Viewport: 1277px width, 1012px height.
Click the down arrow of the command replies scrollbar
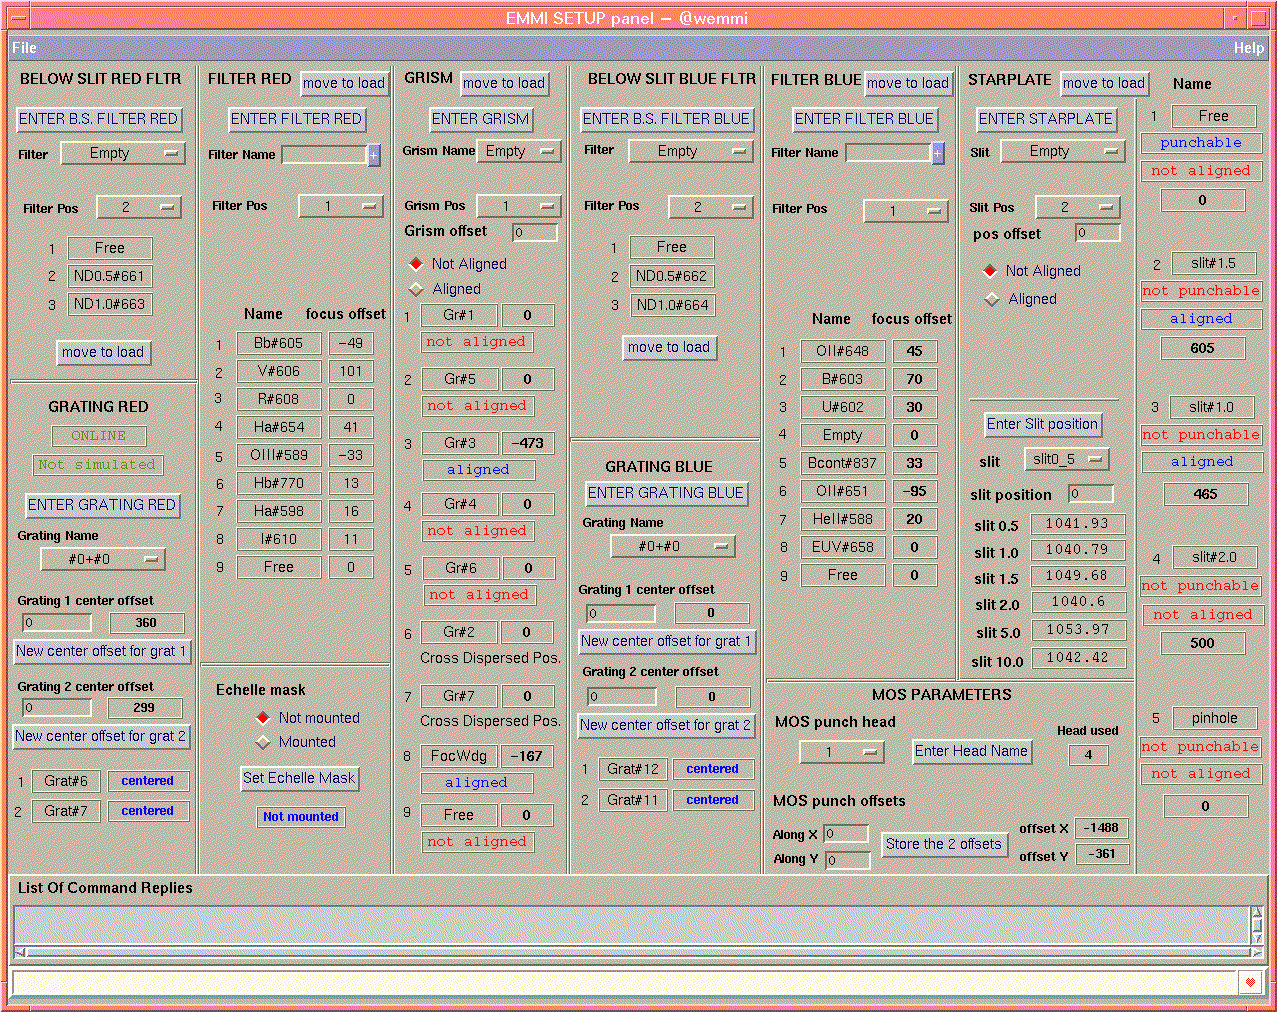(x=1256, y=938)
